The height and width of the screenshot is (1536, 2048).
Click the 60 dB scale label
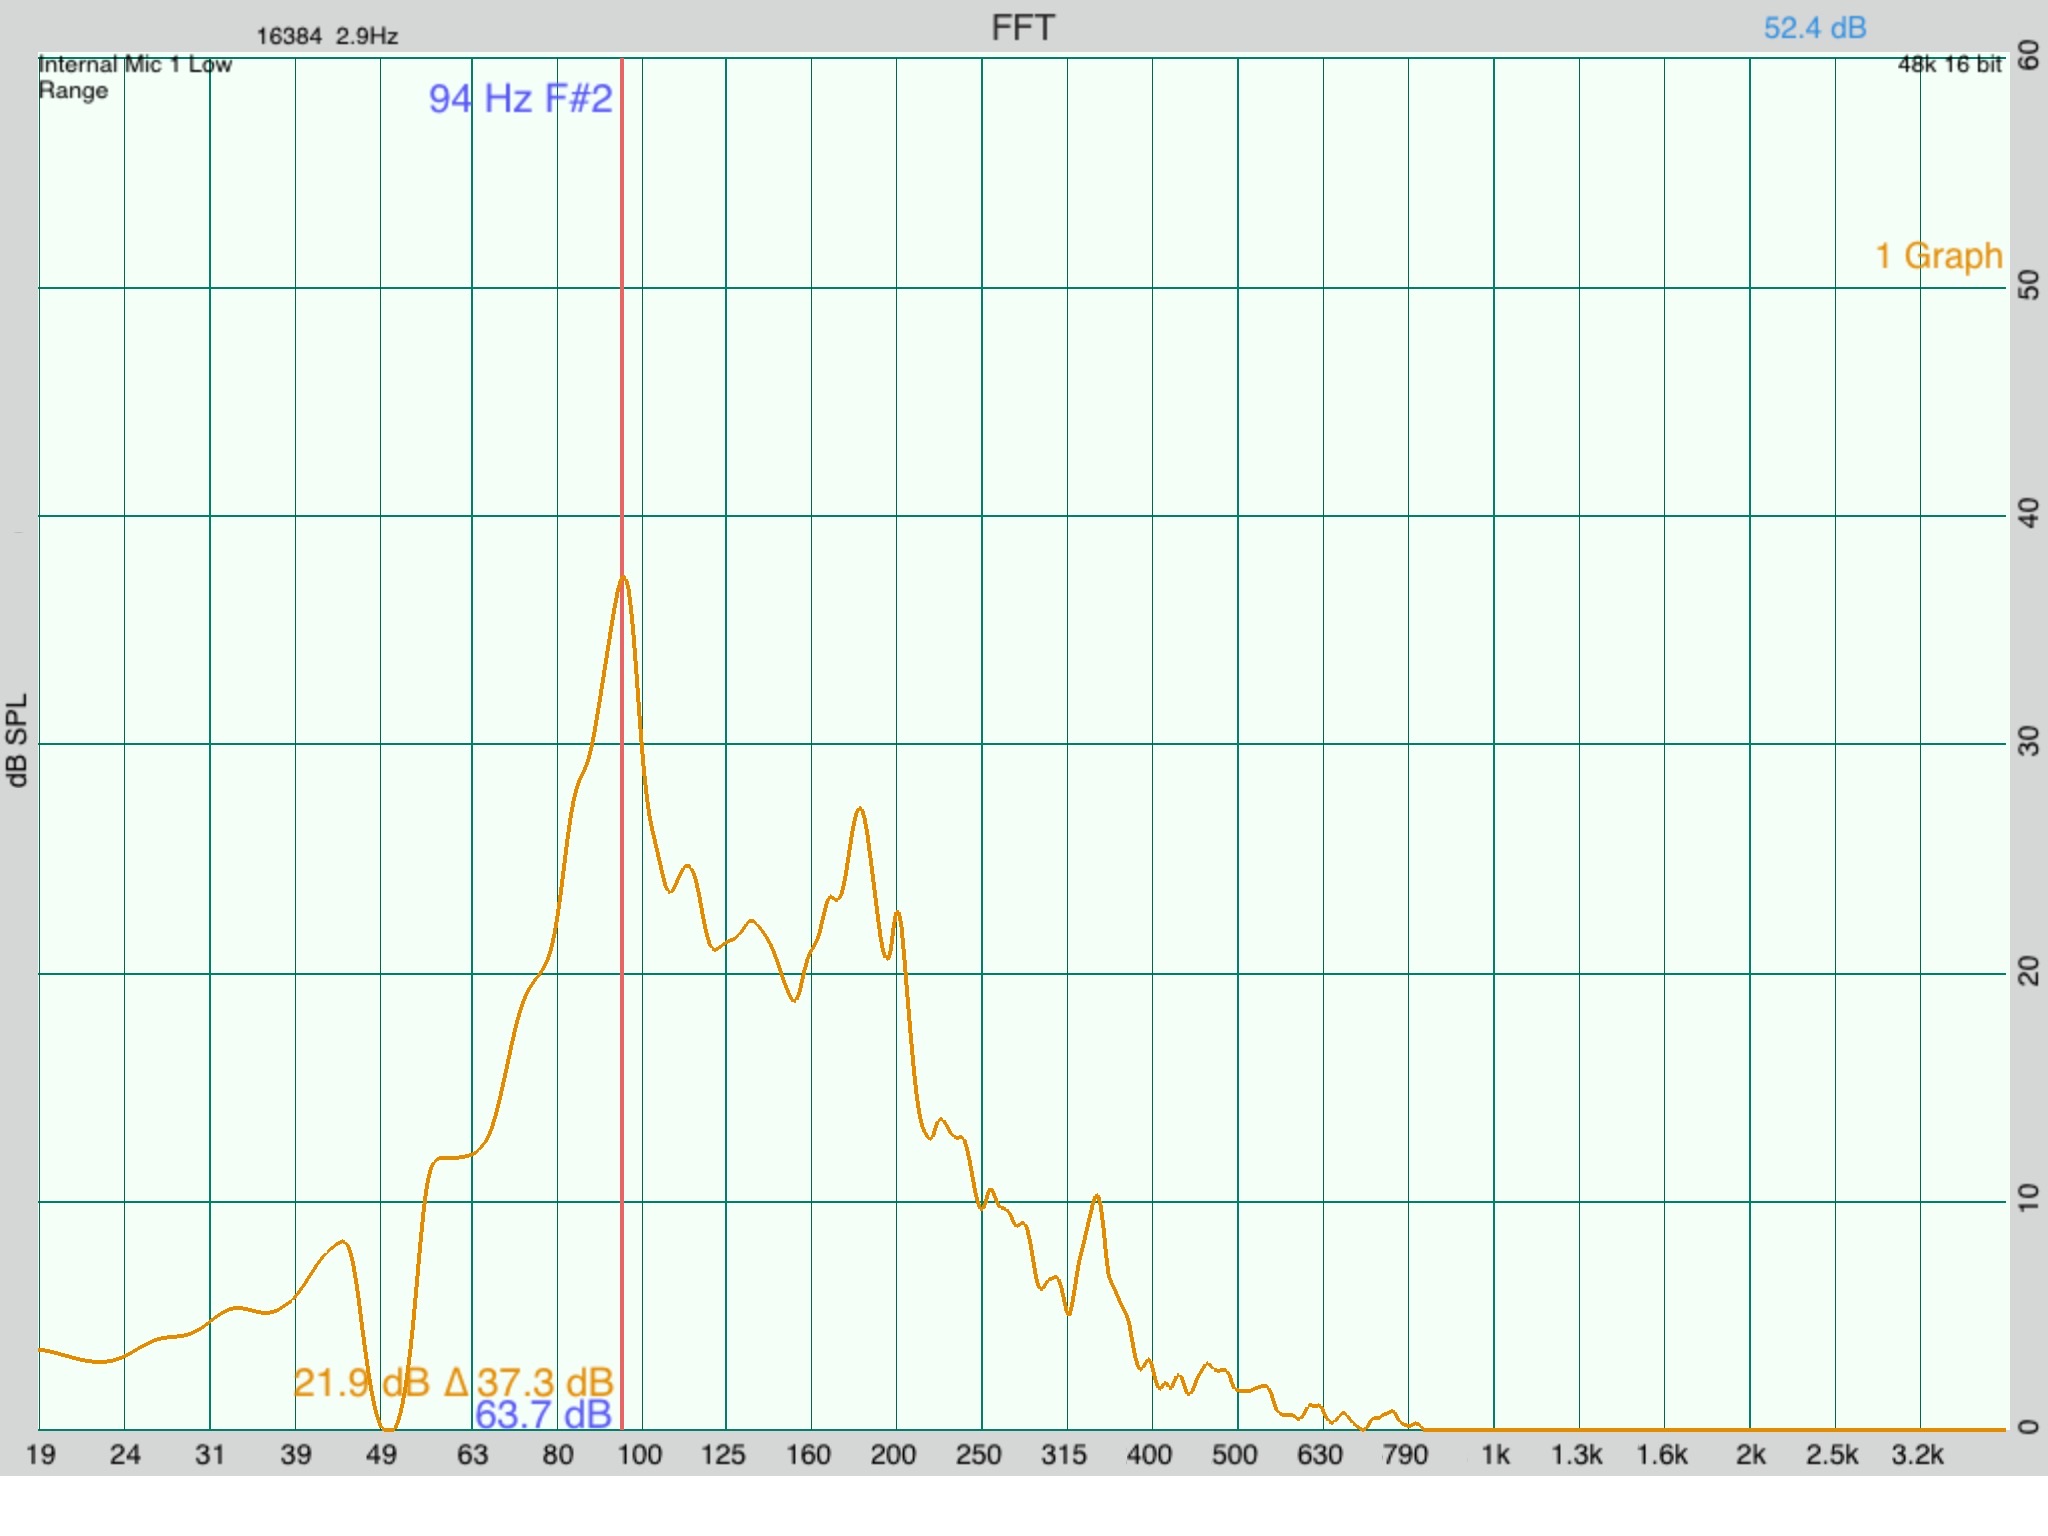2029,55
